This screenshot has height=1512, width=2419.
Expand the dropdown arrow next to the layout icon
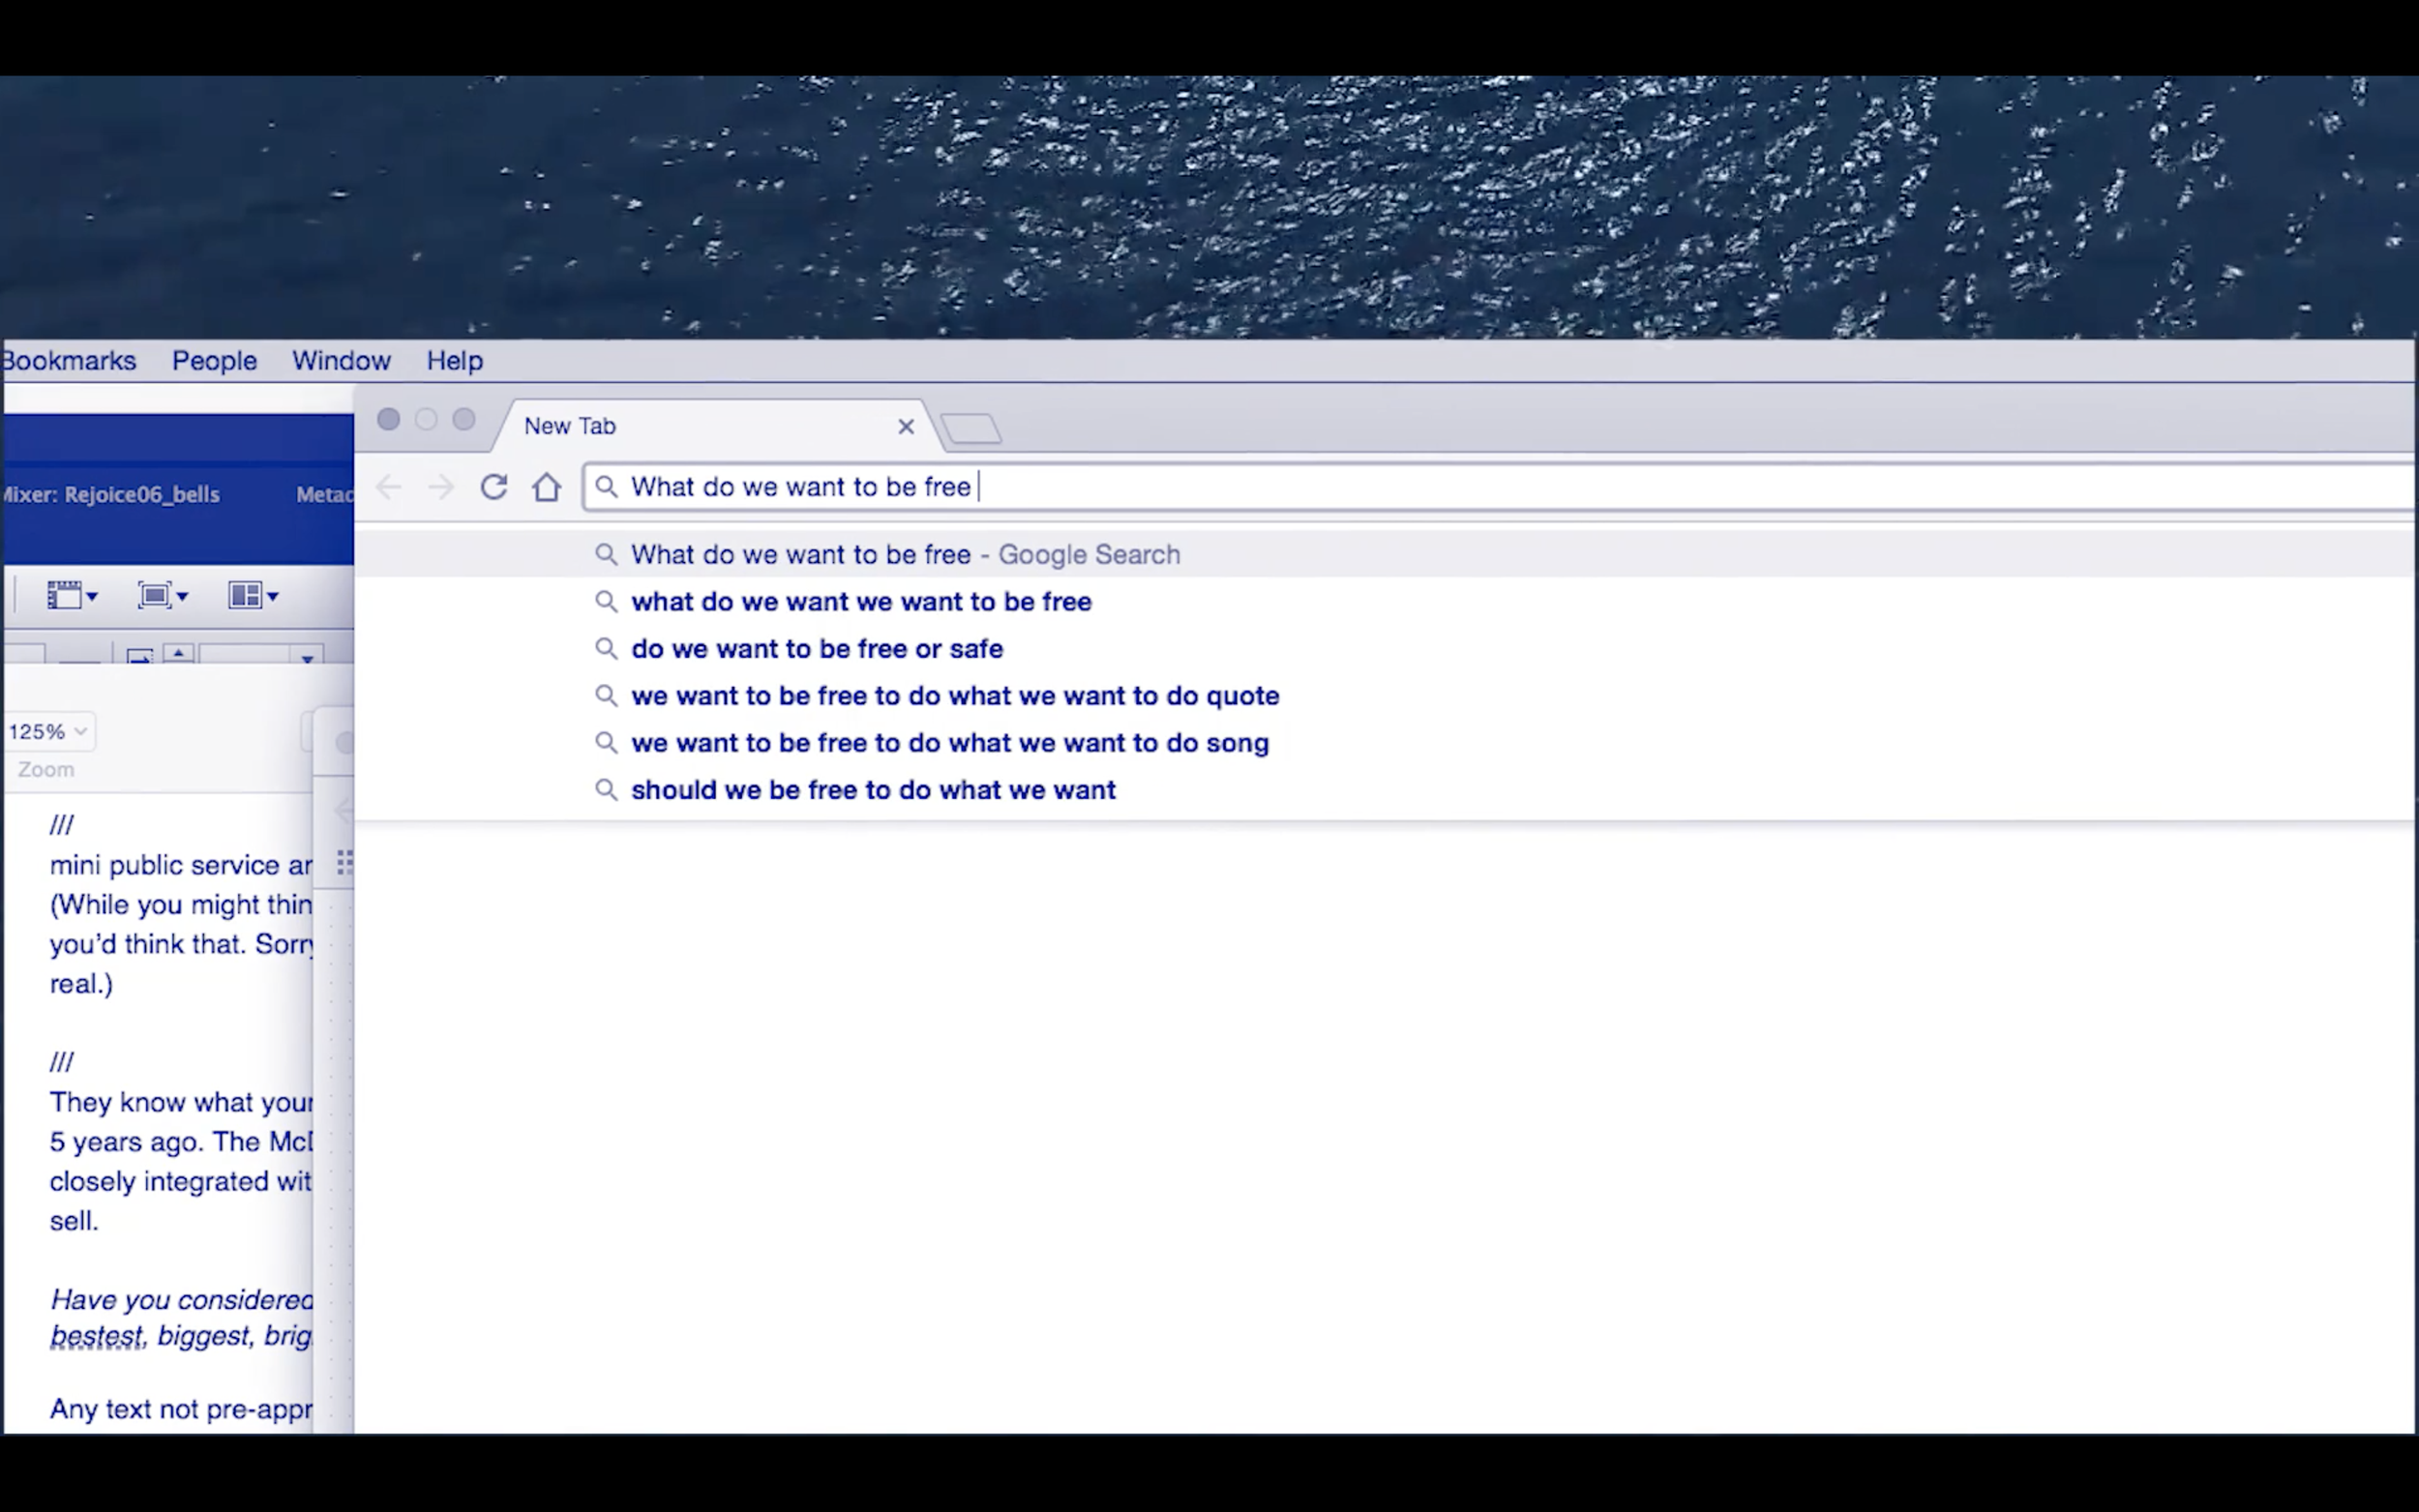click(x=272, y=596)
